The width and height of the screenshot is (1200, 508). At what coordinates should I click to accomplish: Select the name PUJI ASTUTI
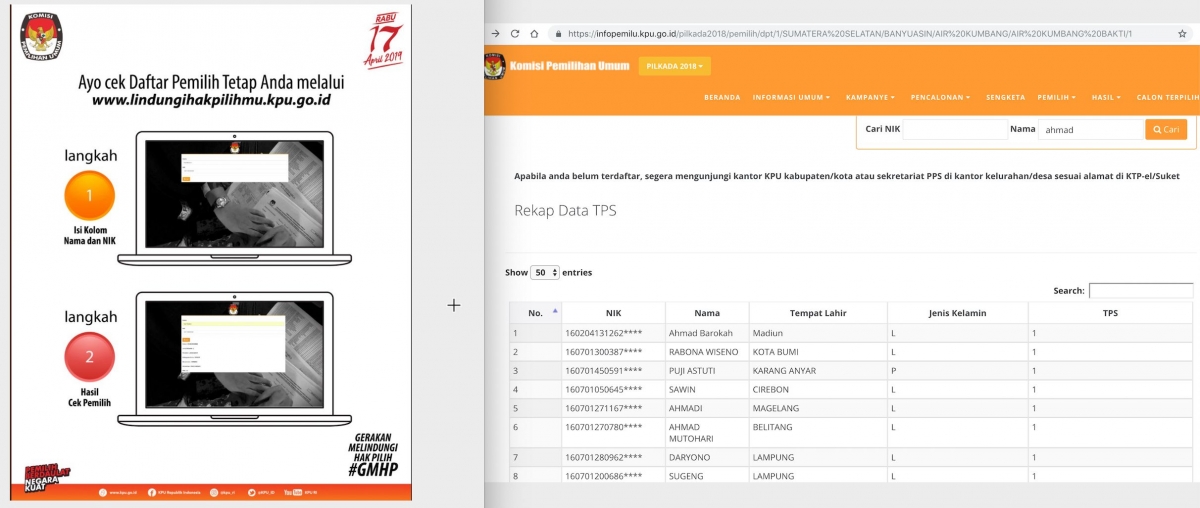[692, 371]
